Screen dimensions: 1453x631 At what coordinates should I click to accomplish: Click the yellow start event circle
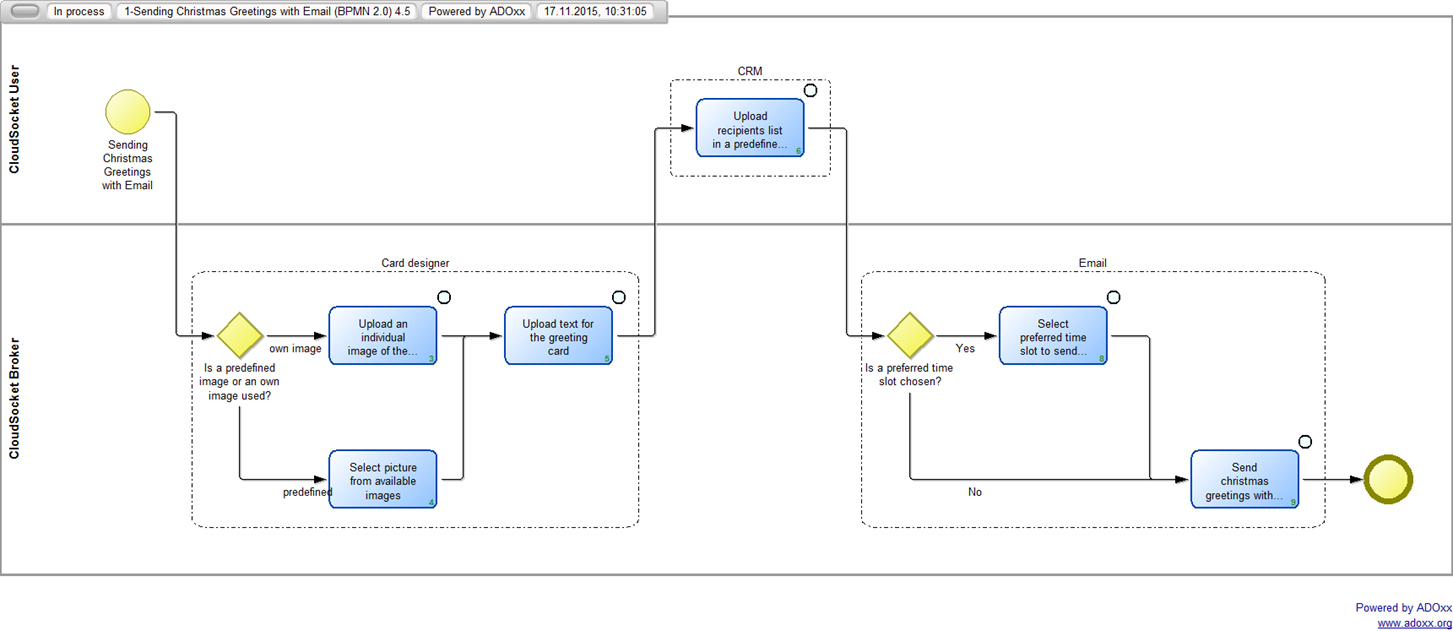tap(128, 111)
